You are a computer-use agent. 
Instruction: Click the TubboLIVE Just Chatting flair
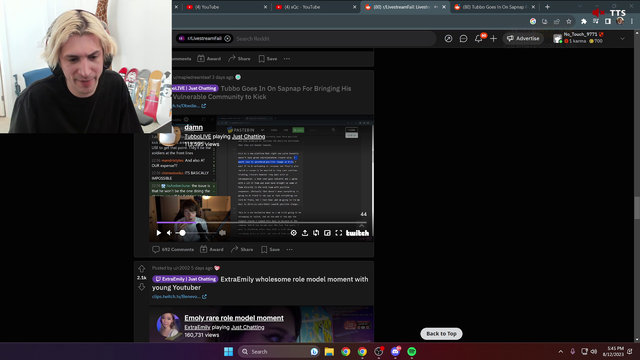(196, 88)
